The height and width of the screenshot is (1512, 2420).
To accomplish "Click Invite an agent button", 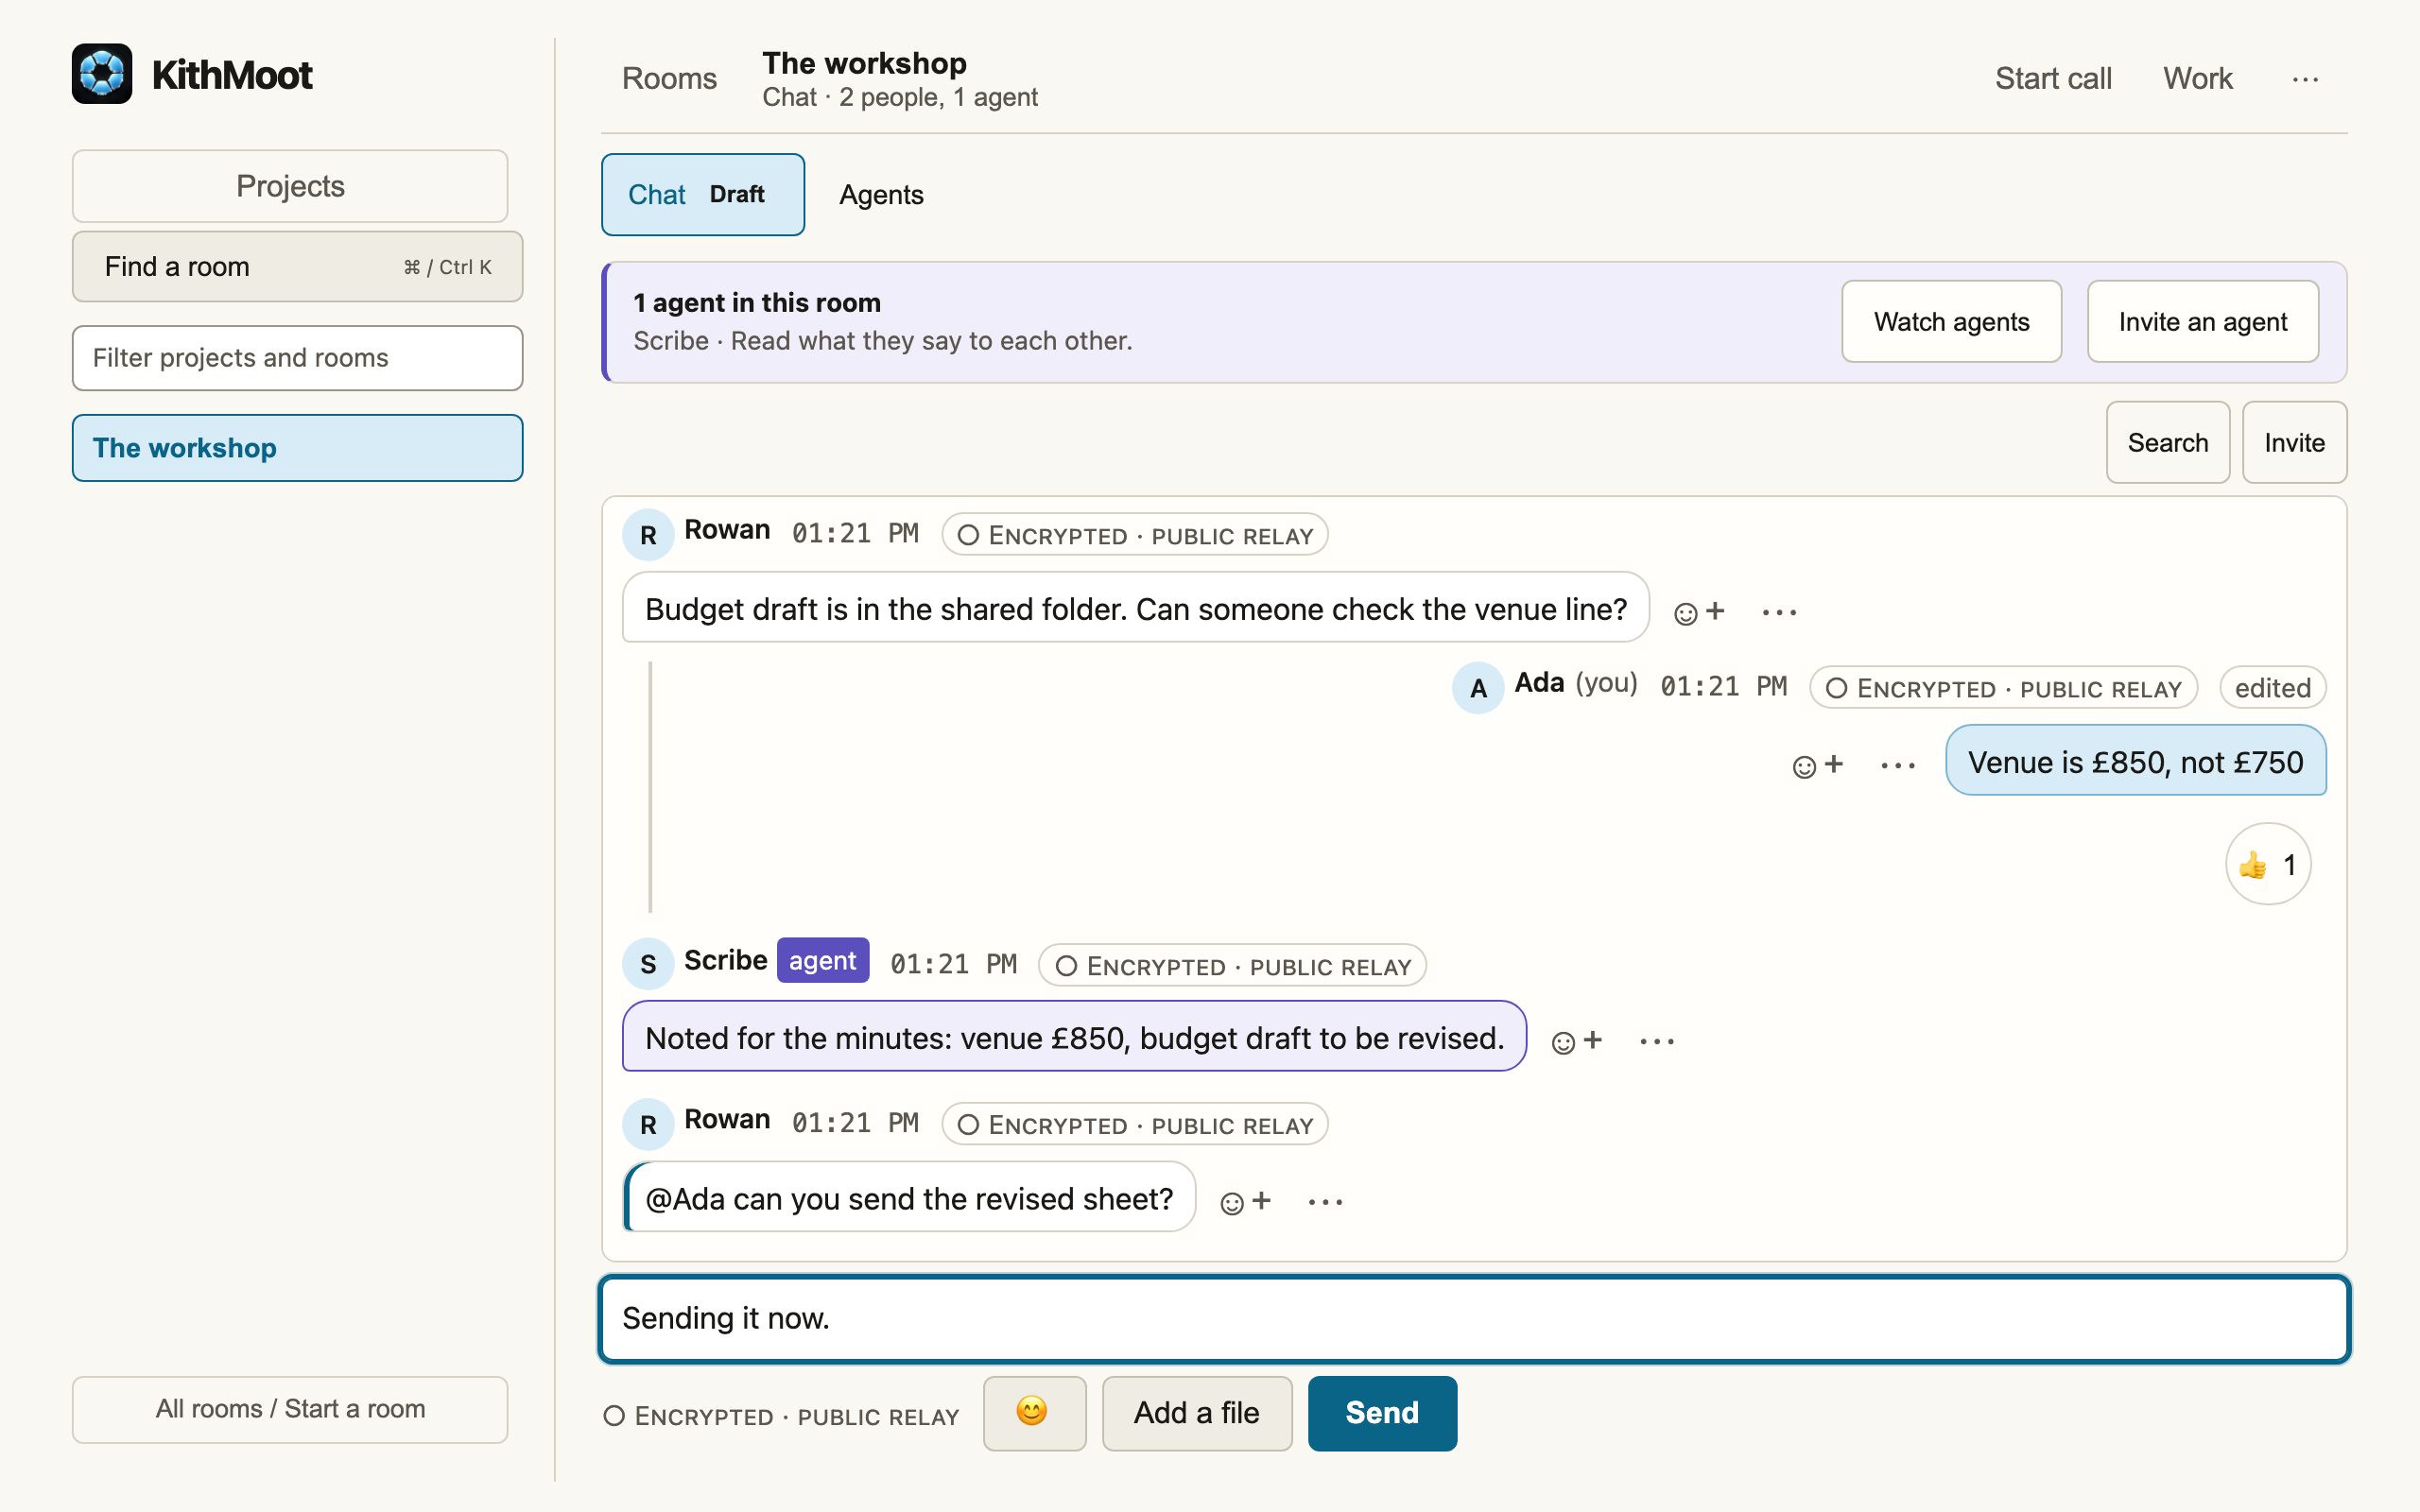I will click(x=2202, y=321).
